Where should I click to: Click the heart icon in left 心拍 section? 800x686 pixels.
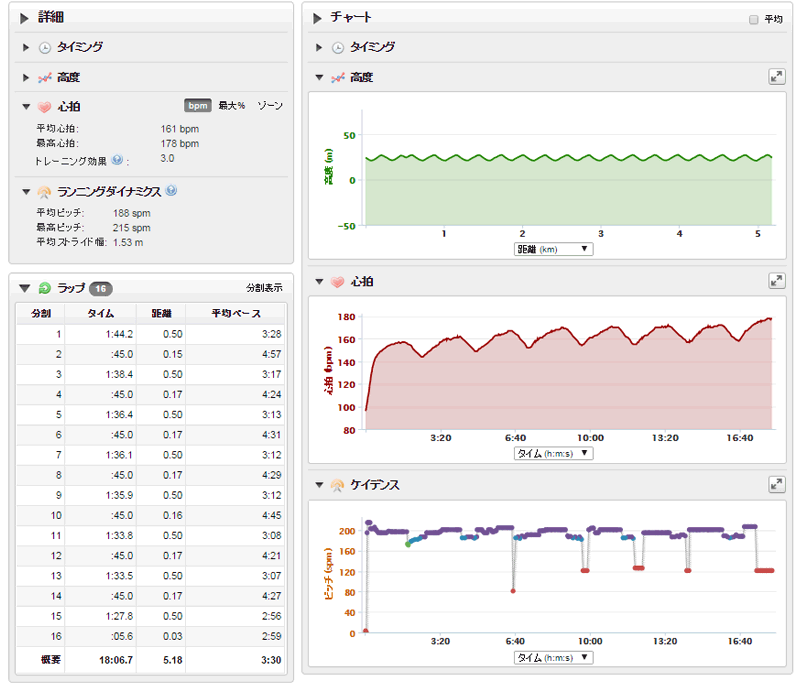pos(45,106)
